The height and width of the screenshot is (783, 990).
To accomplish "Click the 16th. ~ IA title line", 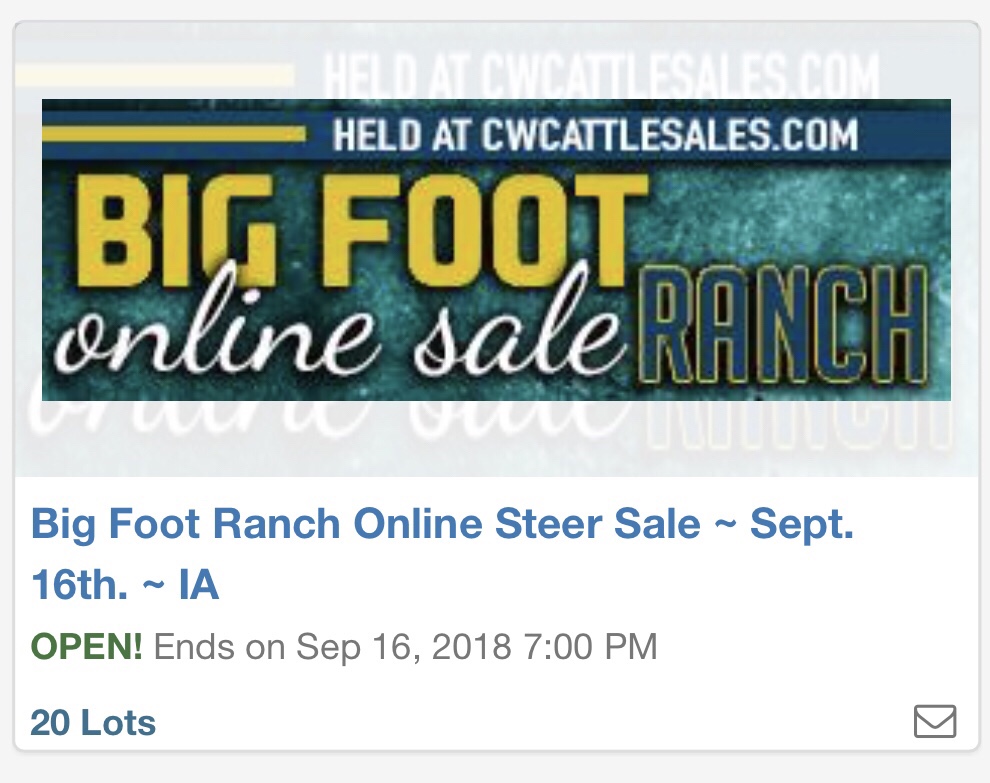I will click(125, 585).
